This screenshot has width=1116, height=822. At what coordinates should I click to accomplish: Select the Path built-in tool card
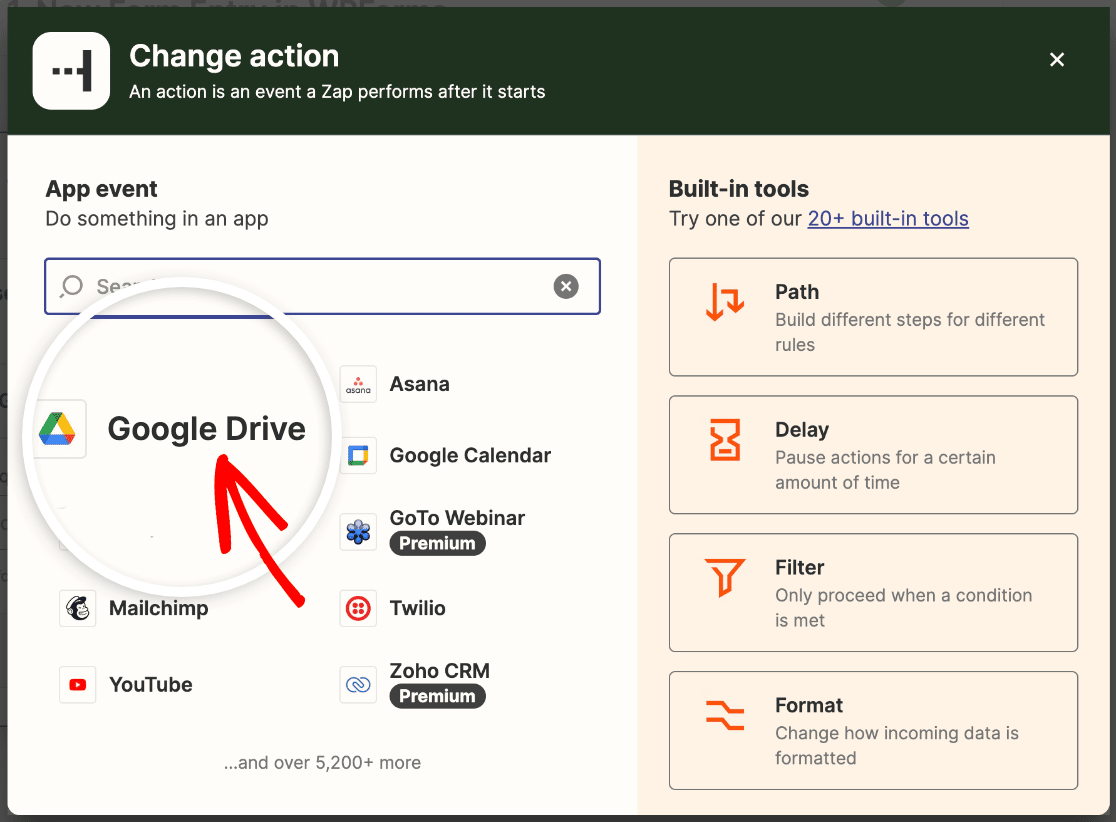point(873,317)
